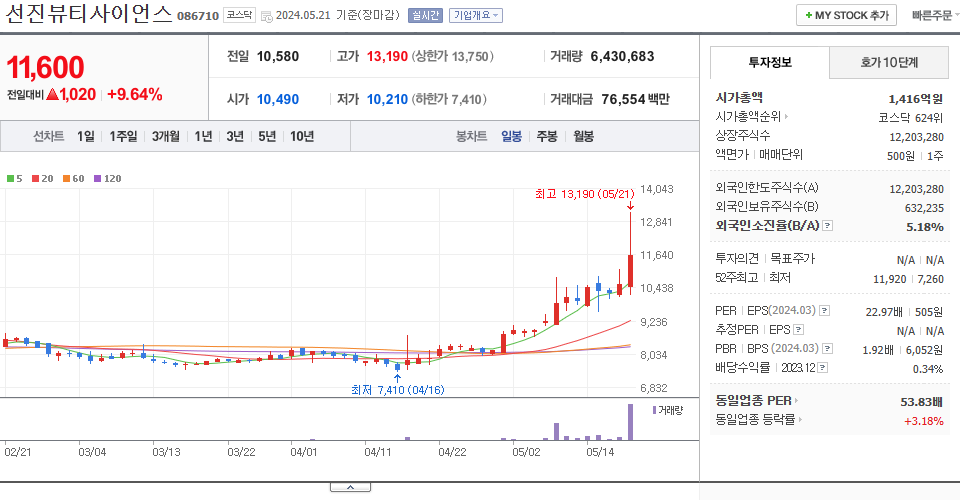Select the 월봉 monthly candle chart
This screenshot has height=500, width=960.
(x=583, y=136)
